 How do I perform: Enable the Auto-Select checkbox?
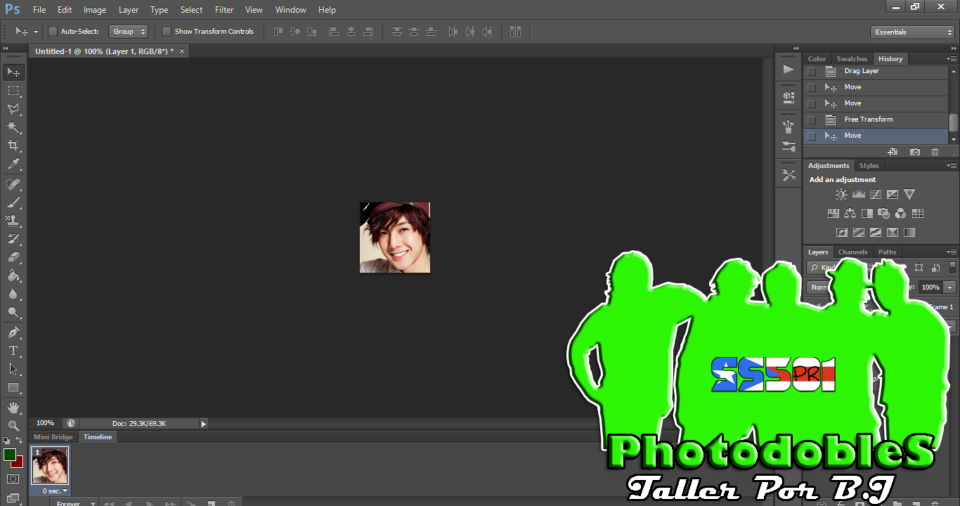(x=53, y=31)
